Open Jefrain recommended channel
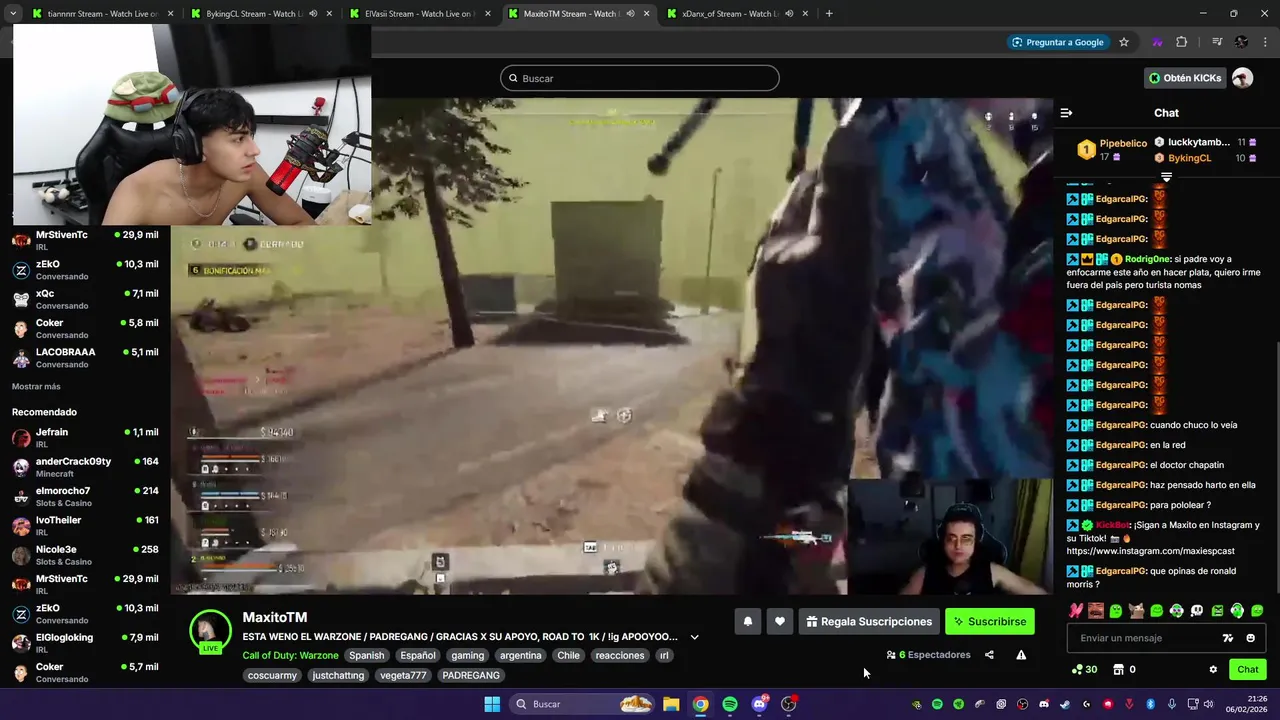Image resolution: width=1280 pixels, height=720 pixels. click(85, 437)
